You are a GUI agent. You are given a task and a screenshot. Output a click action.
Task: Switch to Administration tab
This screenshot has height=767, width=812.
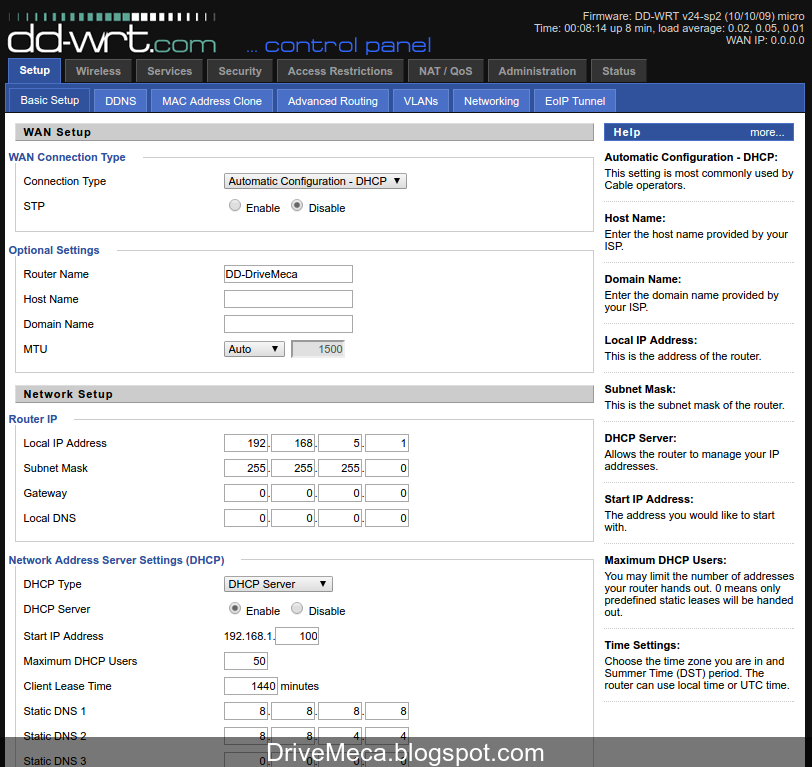537,71
